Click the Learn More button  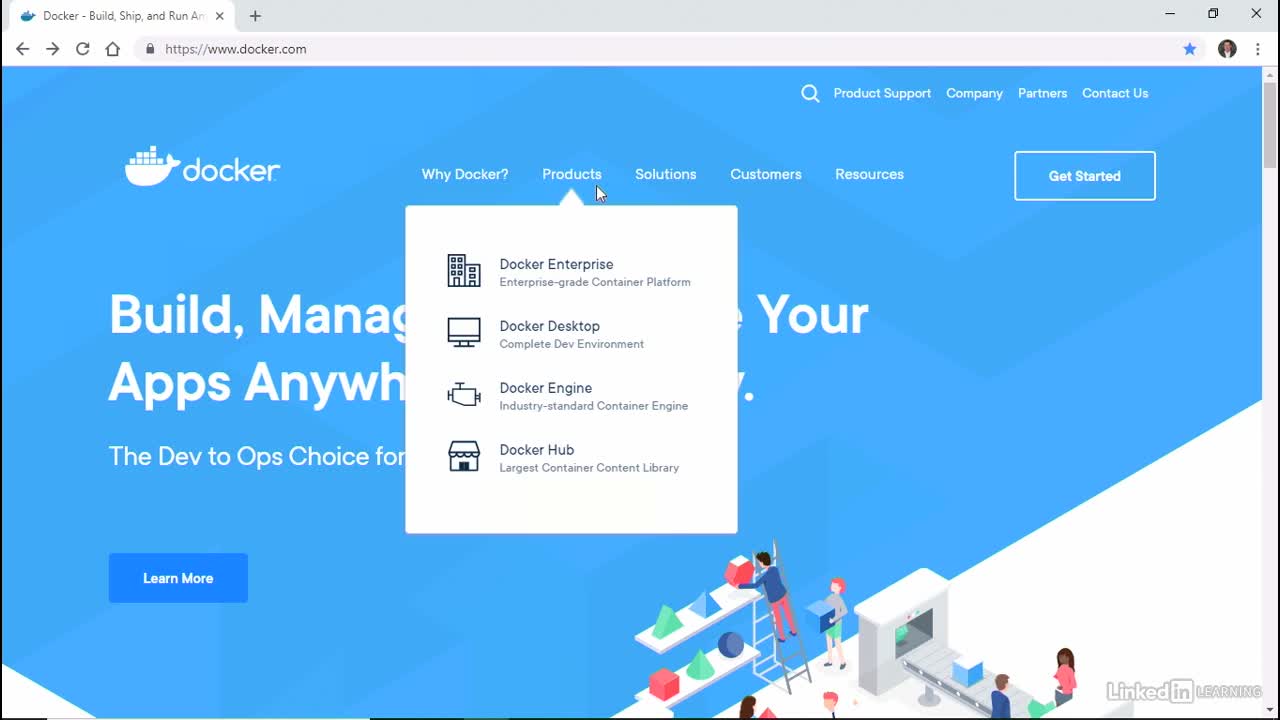[x=178, y=578]
